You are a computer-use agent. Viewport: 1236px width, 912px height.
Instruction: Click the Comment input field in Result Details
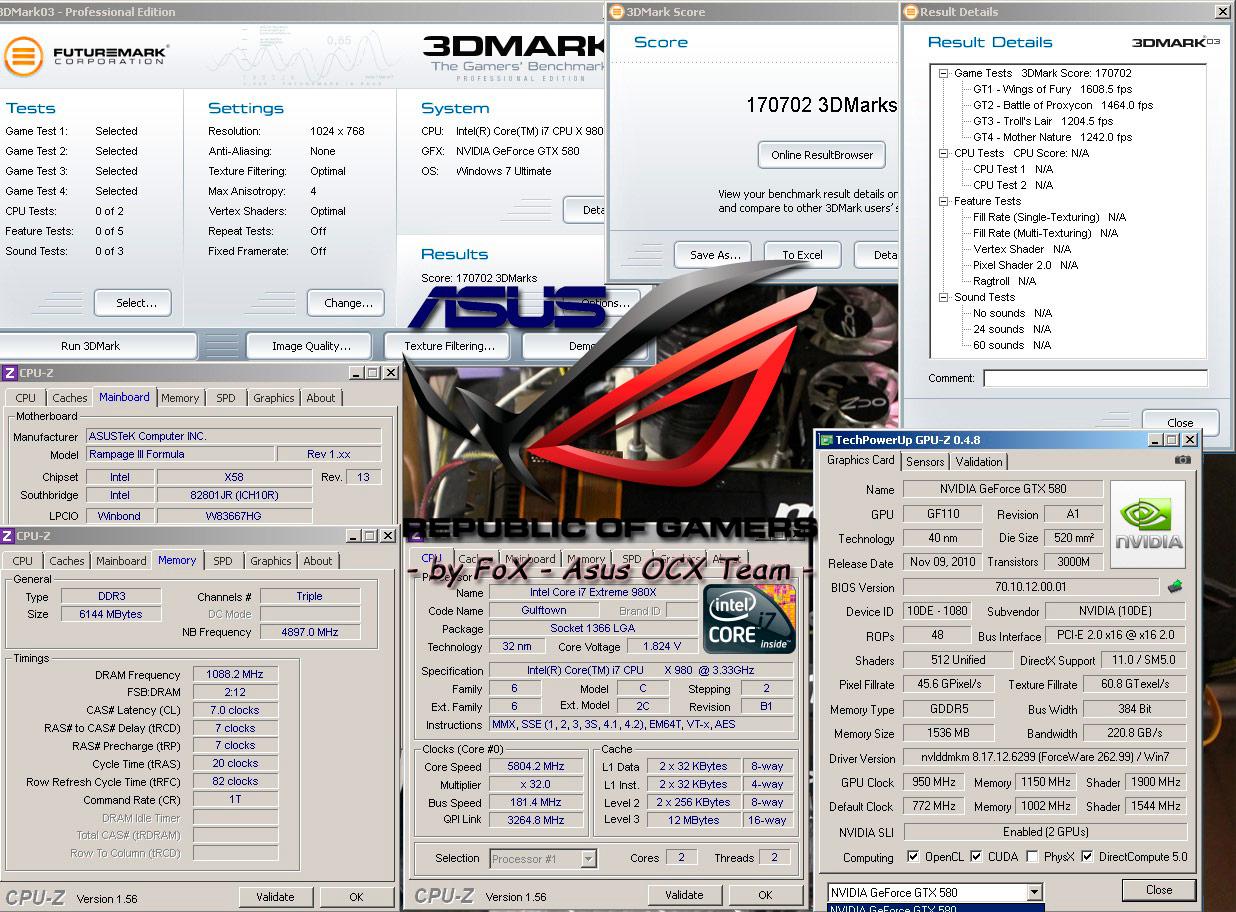click(1095, 378)
